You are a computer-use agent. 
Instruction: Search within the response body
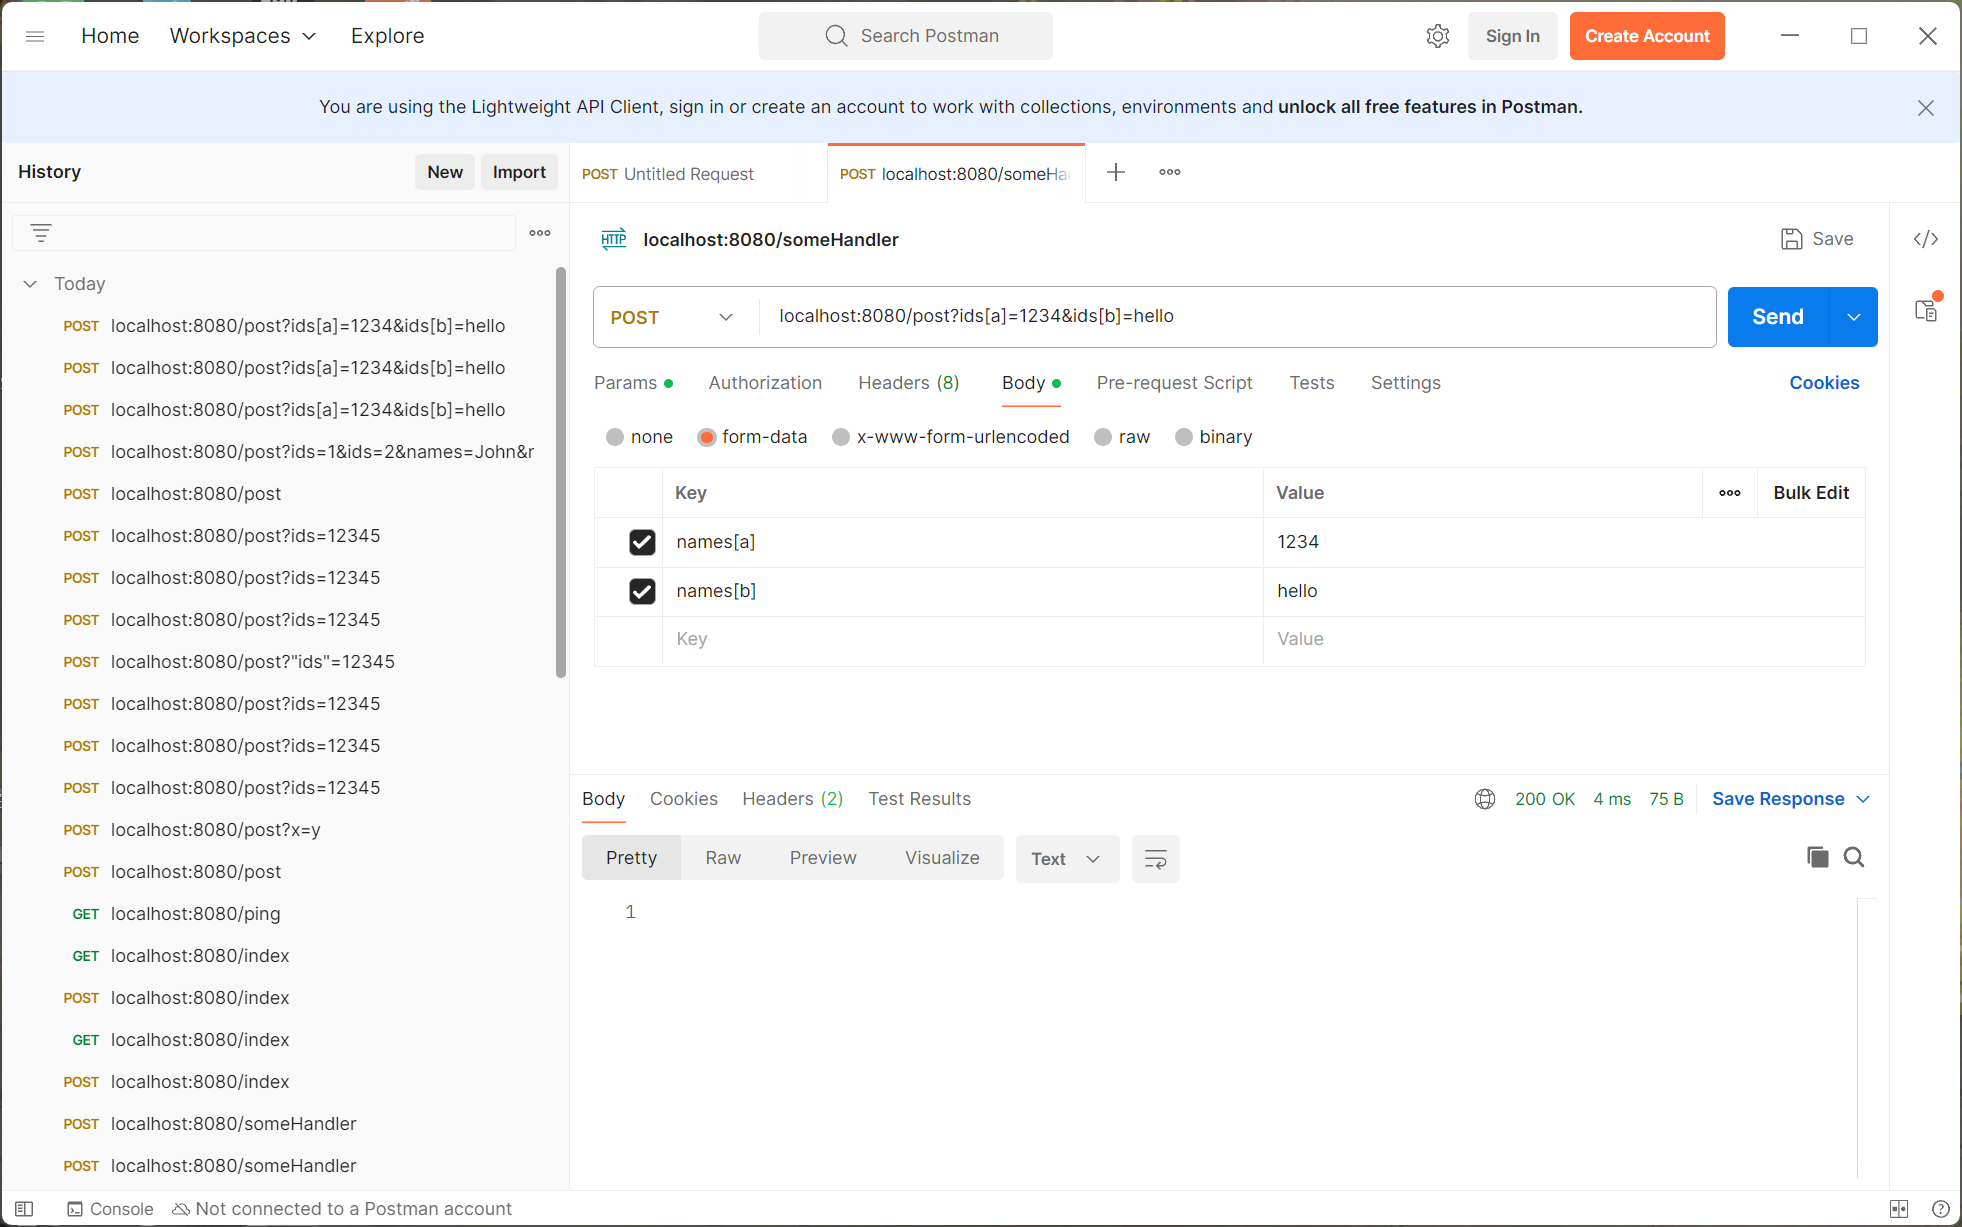coord(1854,857)
